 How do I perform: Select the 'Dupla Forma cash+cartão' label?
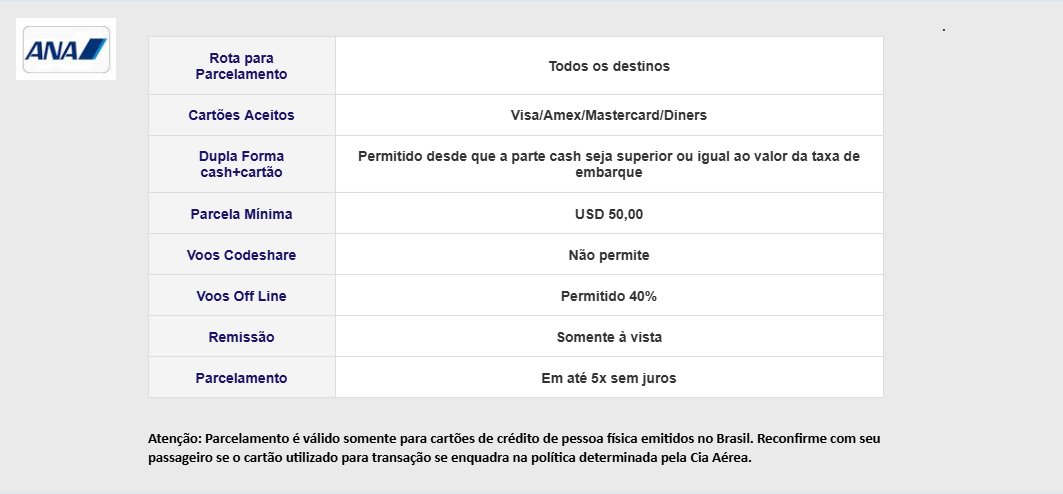[241, 164]
